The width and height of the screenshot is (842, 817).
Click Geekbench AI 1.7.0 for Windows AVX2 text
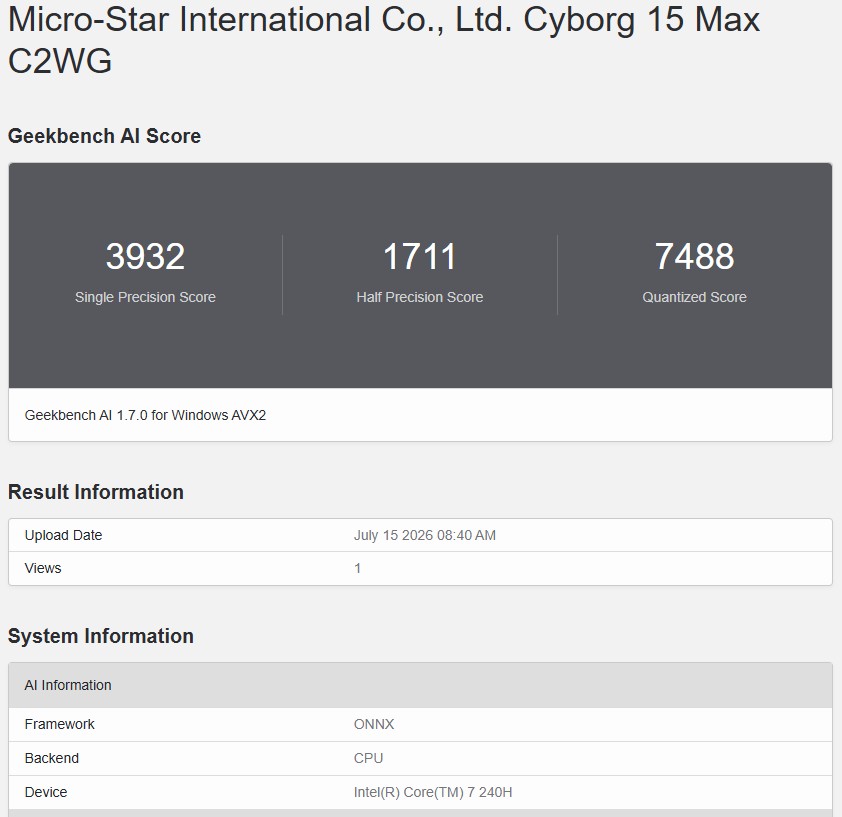[145, 415]
